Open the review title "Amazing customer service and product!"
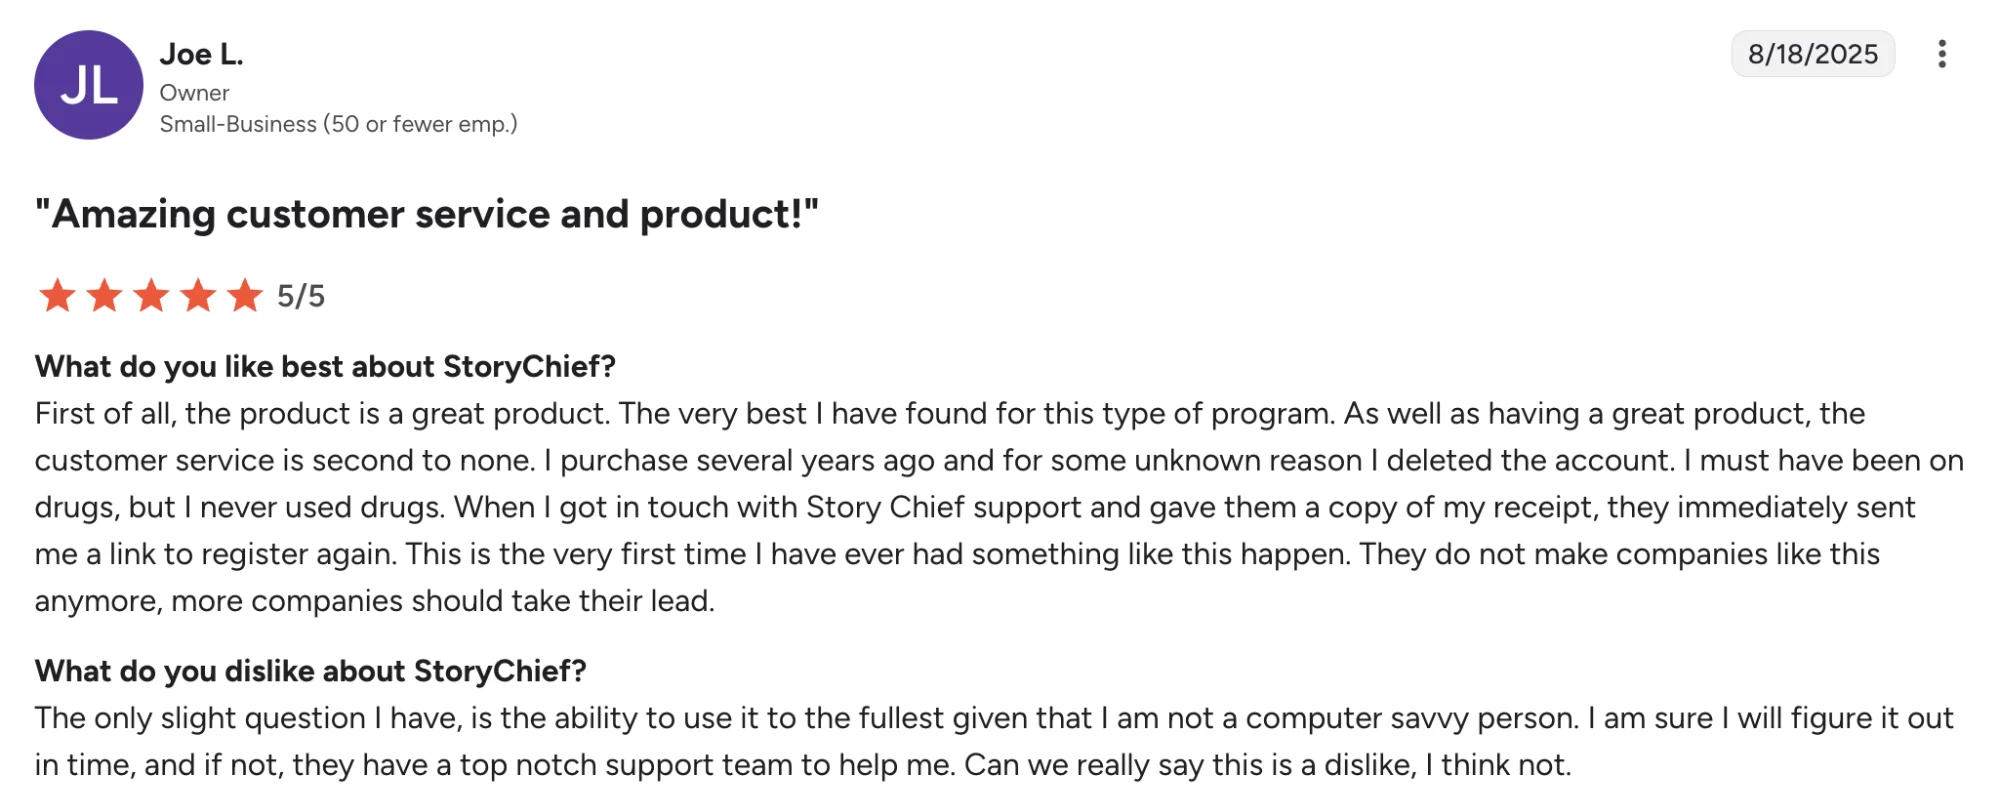Viewport: 1999px width, 801px height. 428,212
